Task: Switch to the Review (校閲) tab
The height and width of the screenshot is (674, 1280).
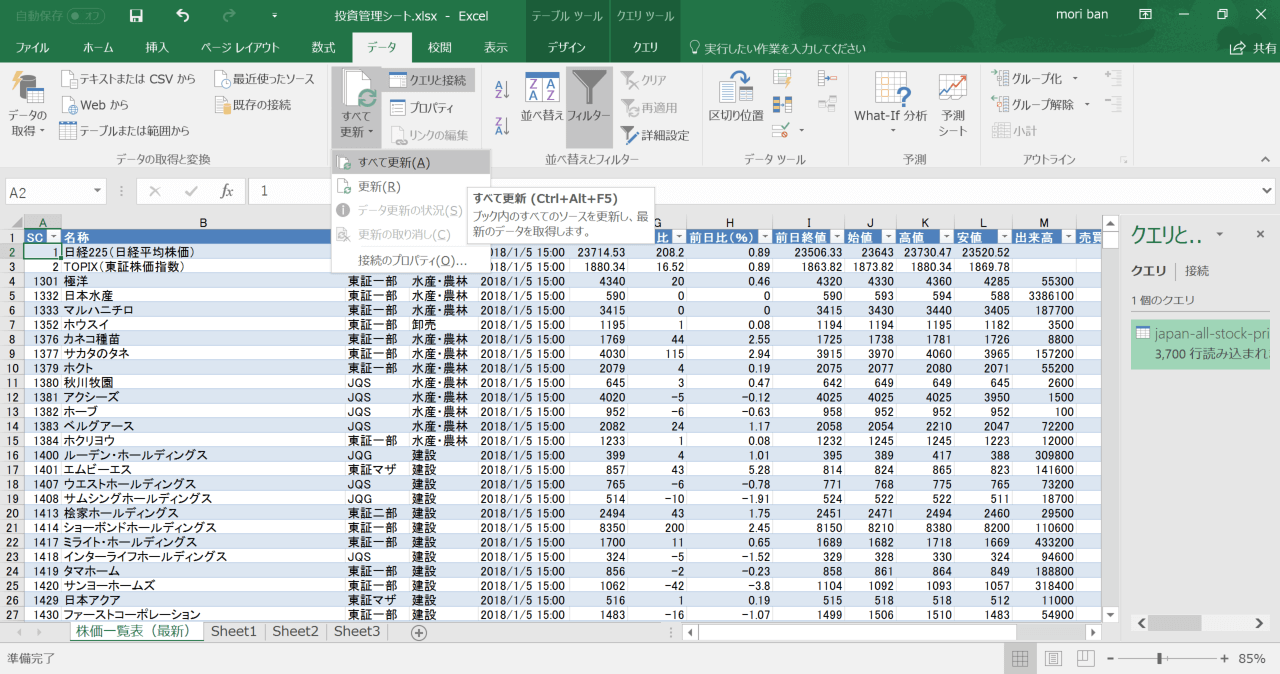Action: 440,48
